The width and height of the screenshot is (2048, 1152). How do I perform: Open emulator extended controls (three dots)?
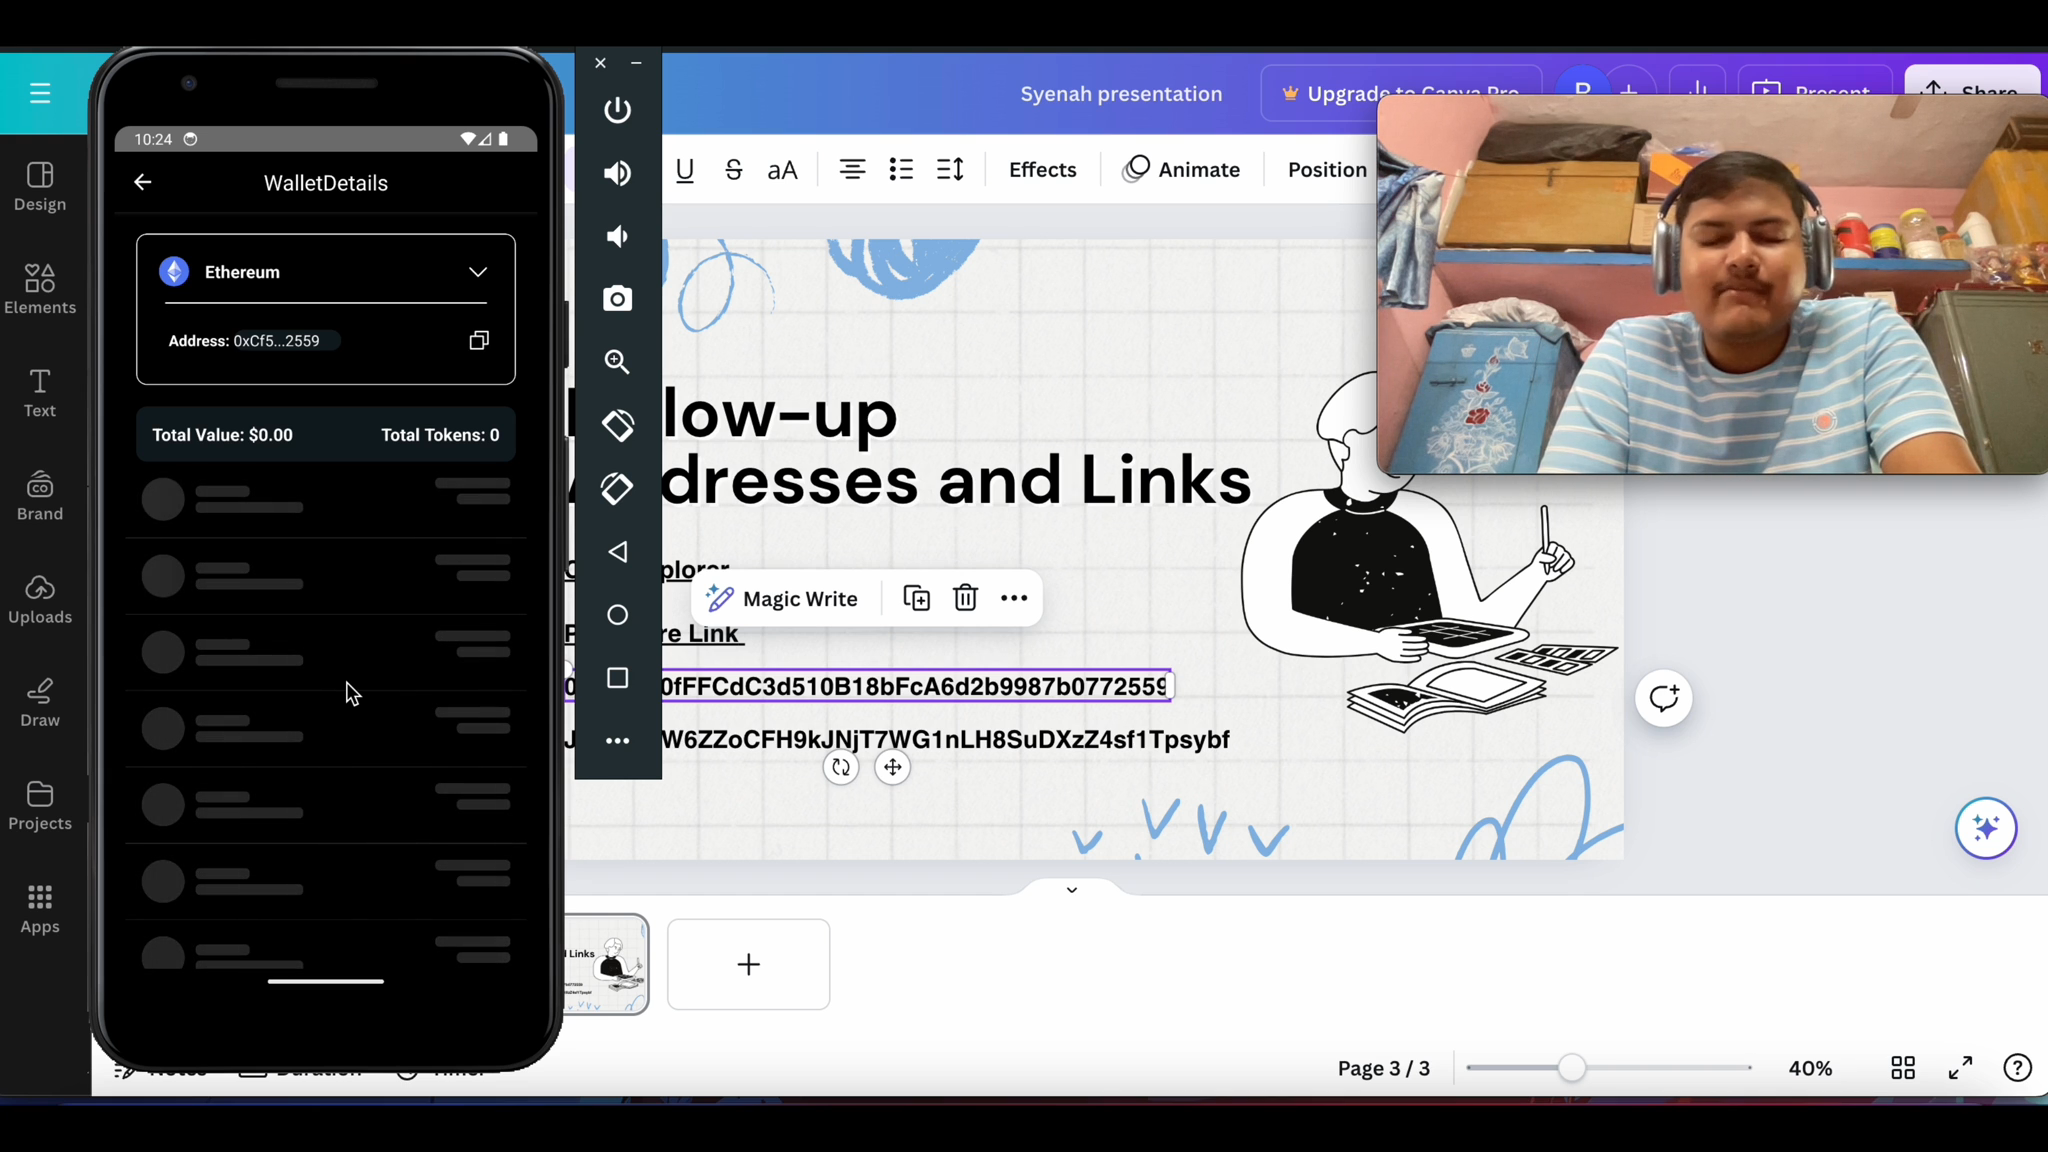(x=617, y=741)
